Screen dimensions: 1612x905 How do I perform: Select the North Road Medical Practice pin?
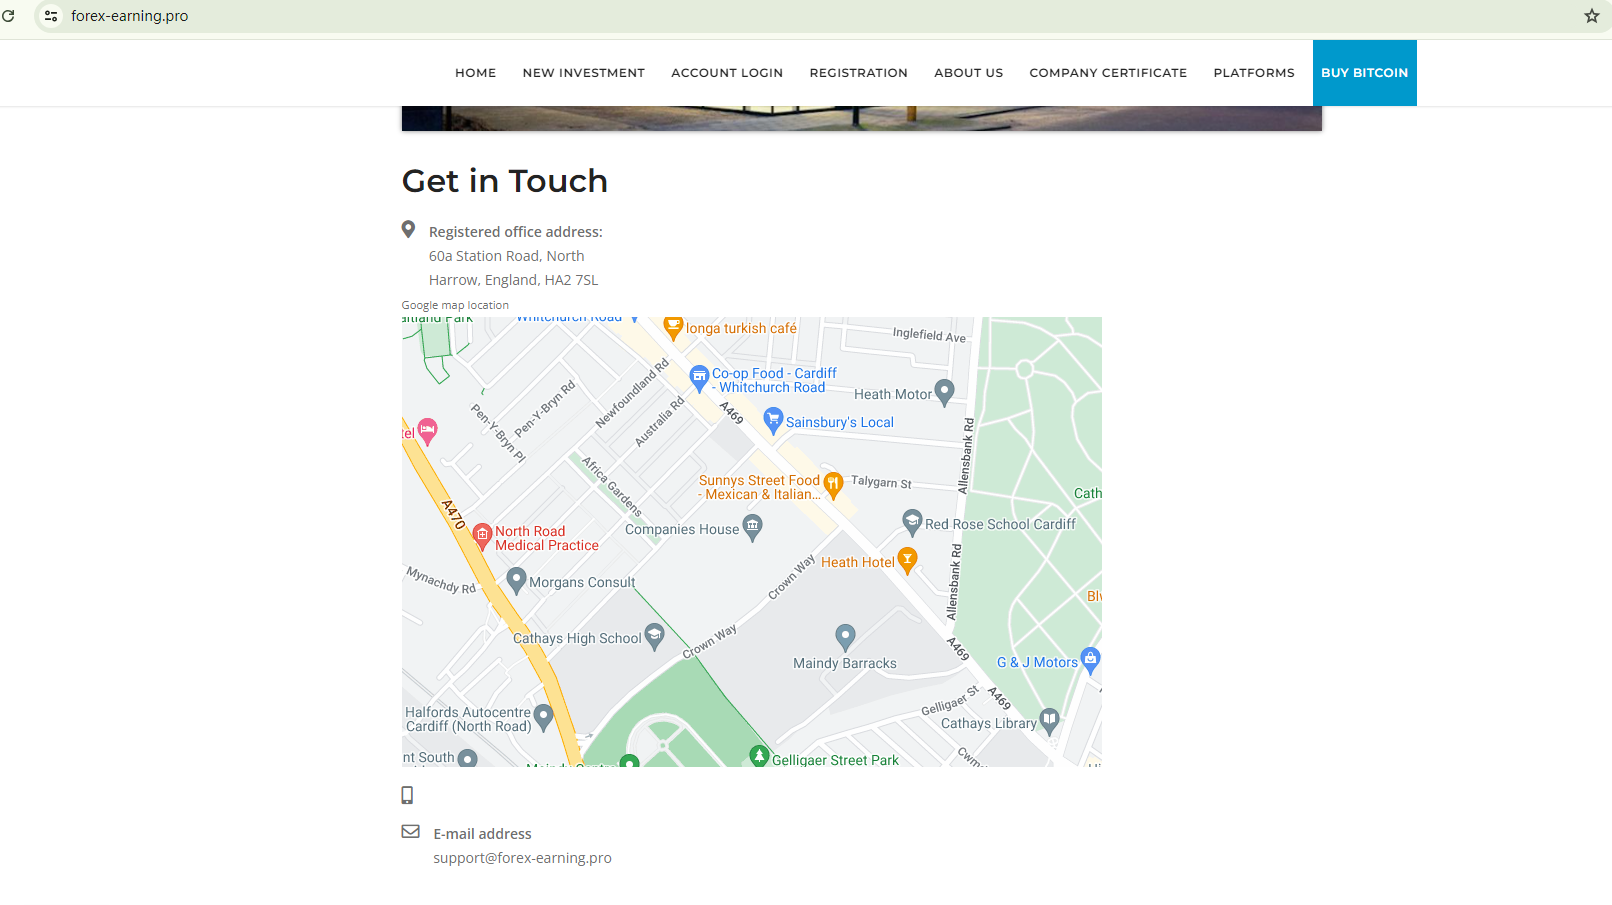coord(482,536)
